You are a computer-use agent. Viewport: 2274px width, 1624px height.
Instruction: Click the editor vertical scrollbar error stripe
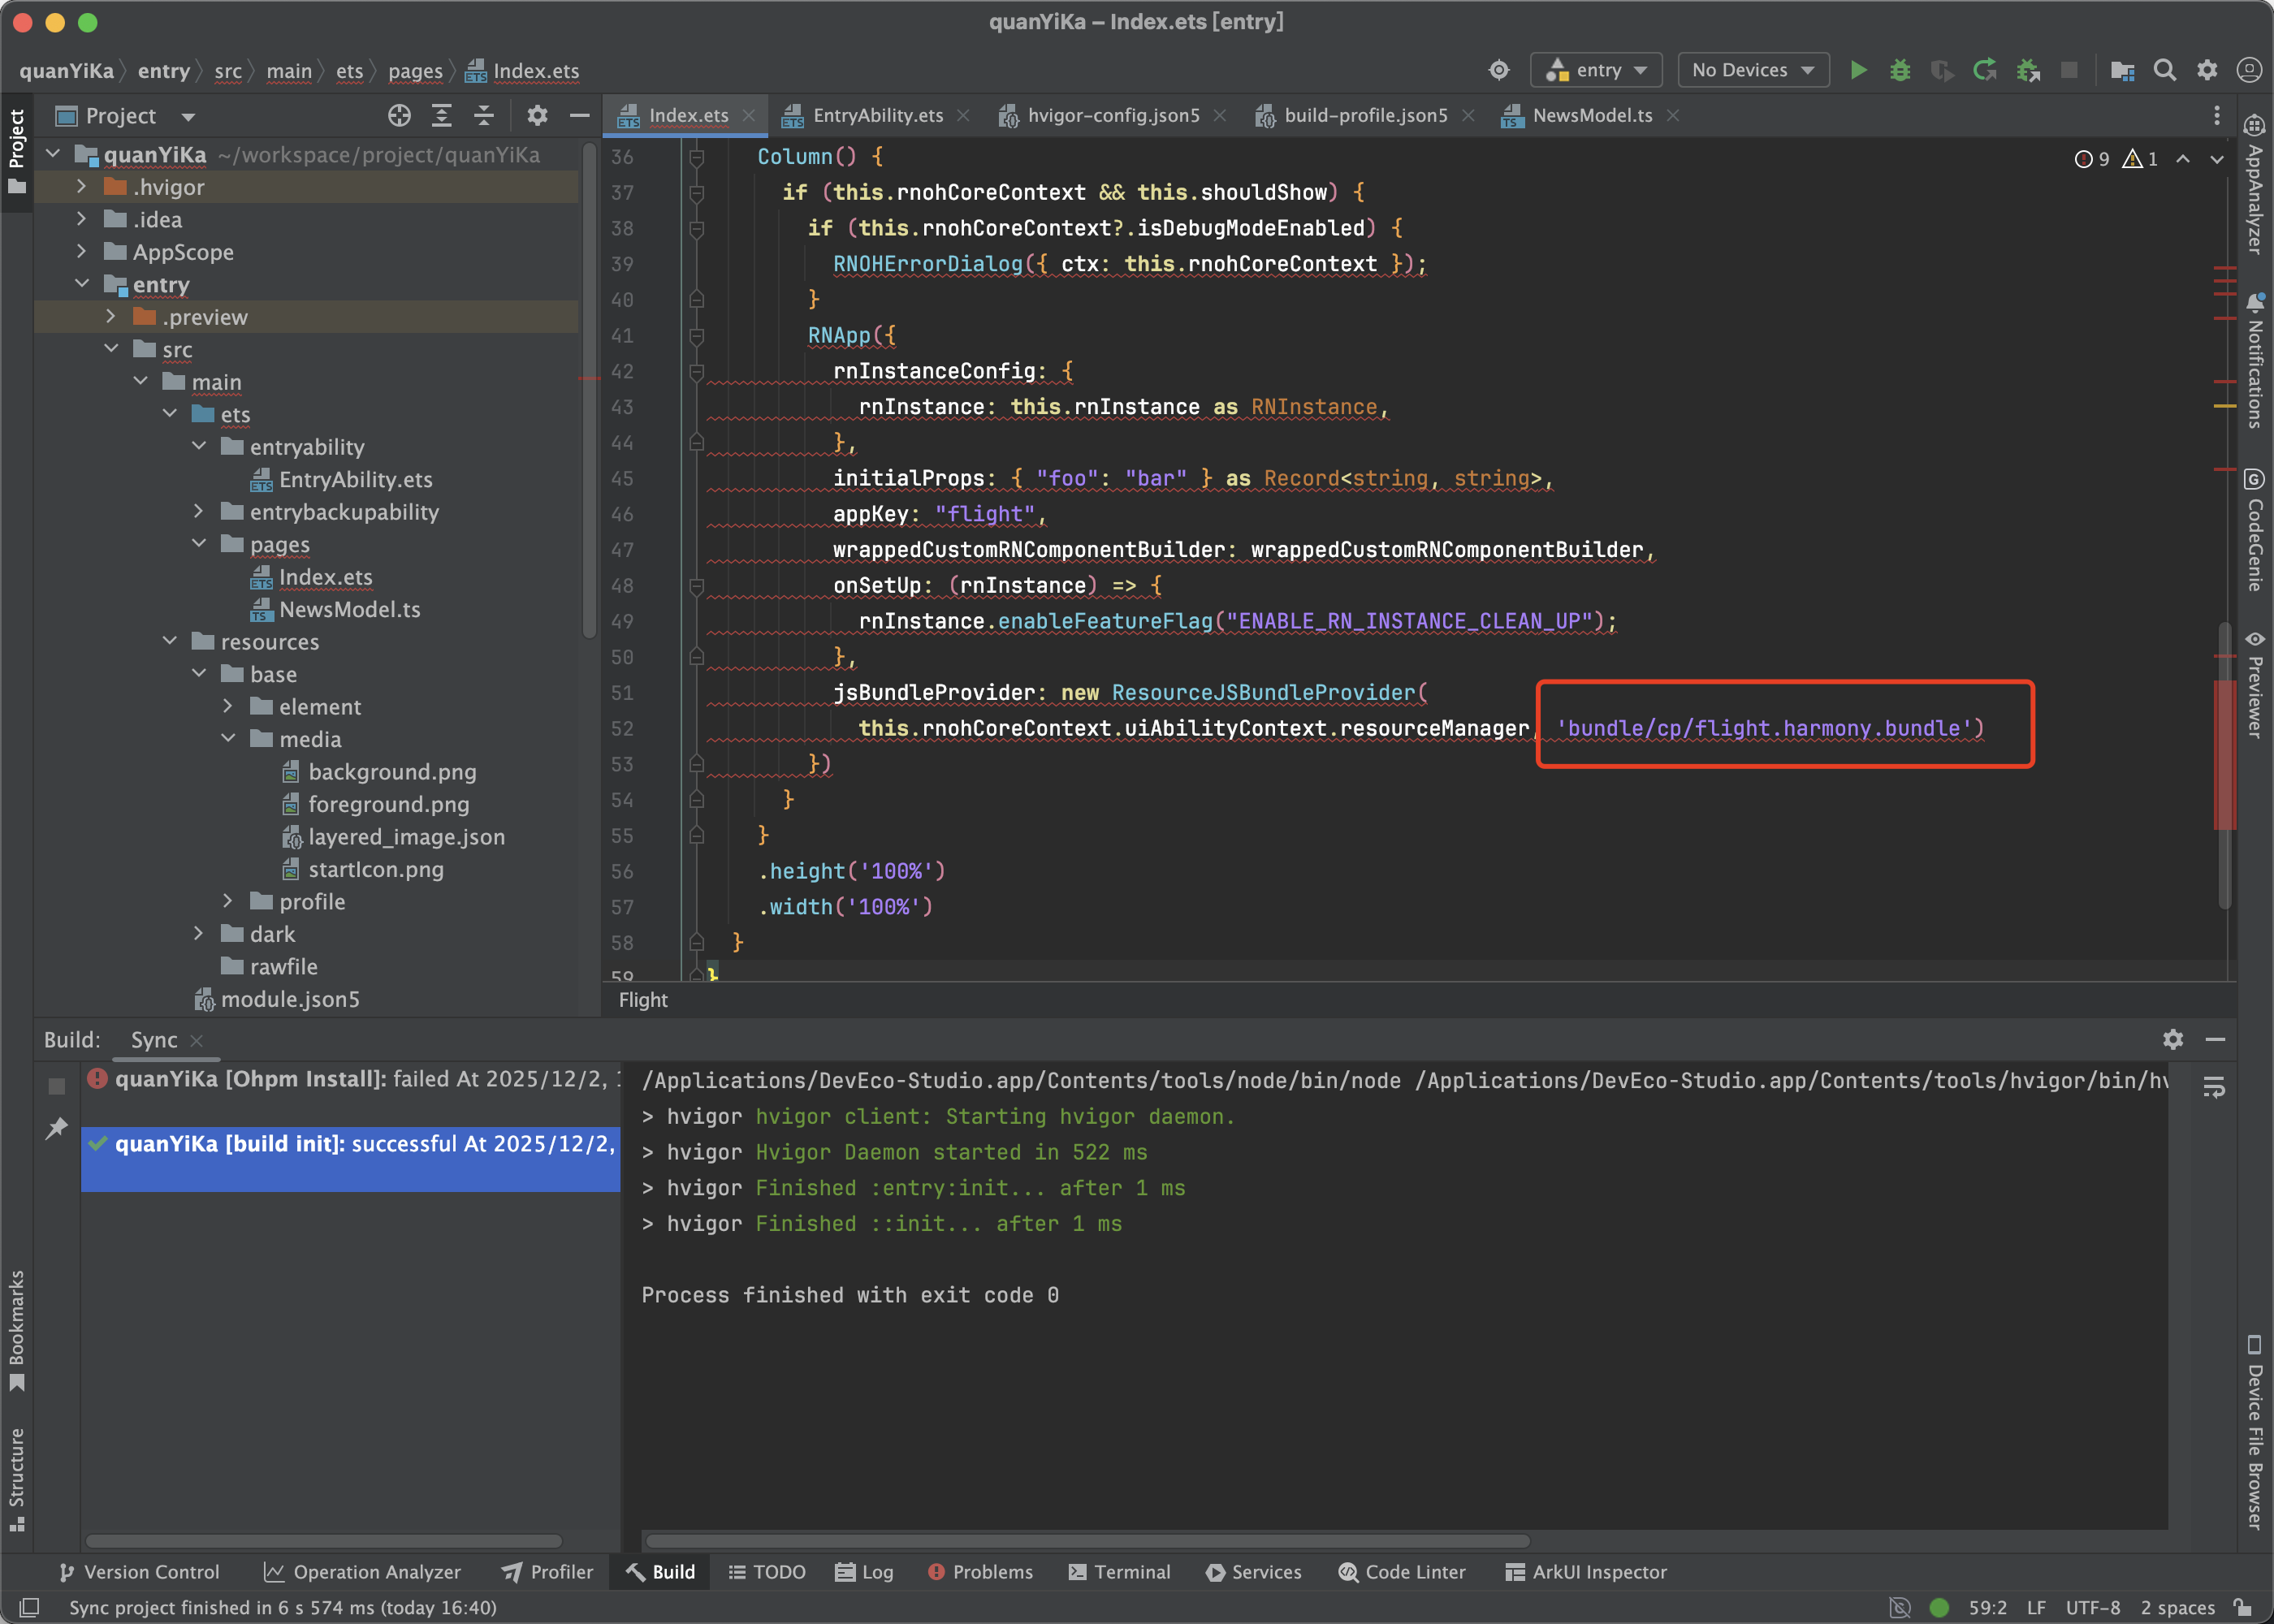pyautogui.click(x=2224, y=755)
